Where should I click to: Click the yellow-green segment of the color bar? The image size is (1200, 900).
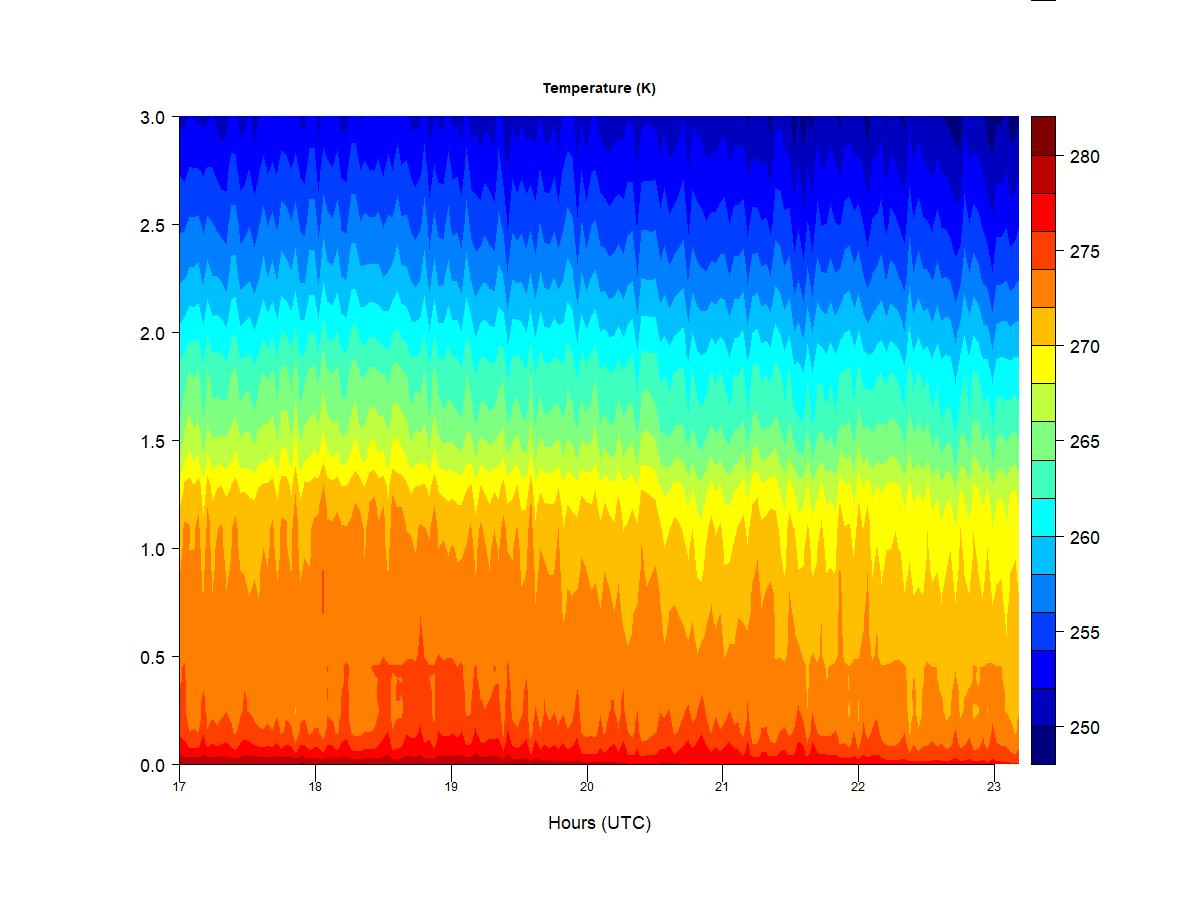(x=1043, y=402)
